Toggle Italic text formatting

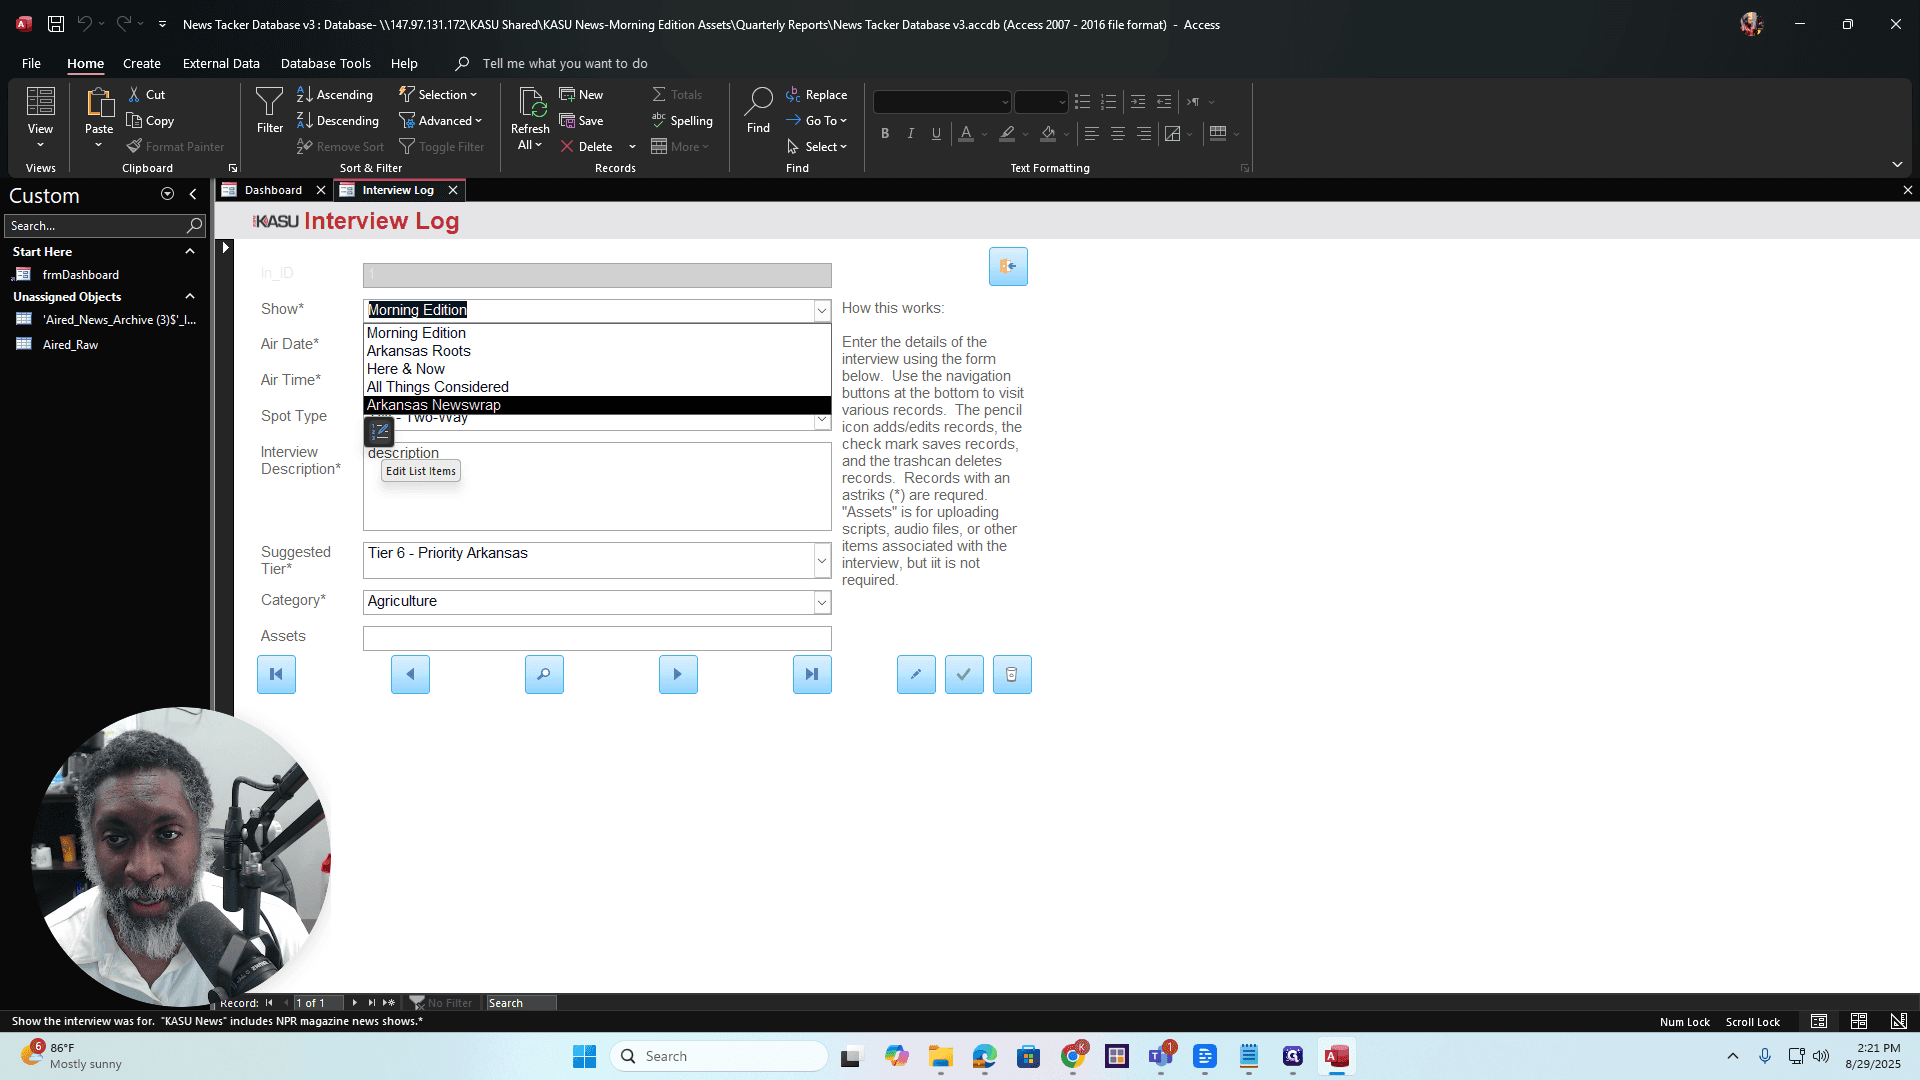pyautogui.click(x=911, y=133)
